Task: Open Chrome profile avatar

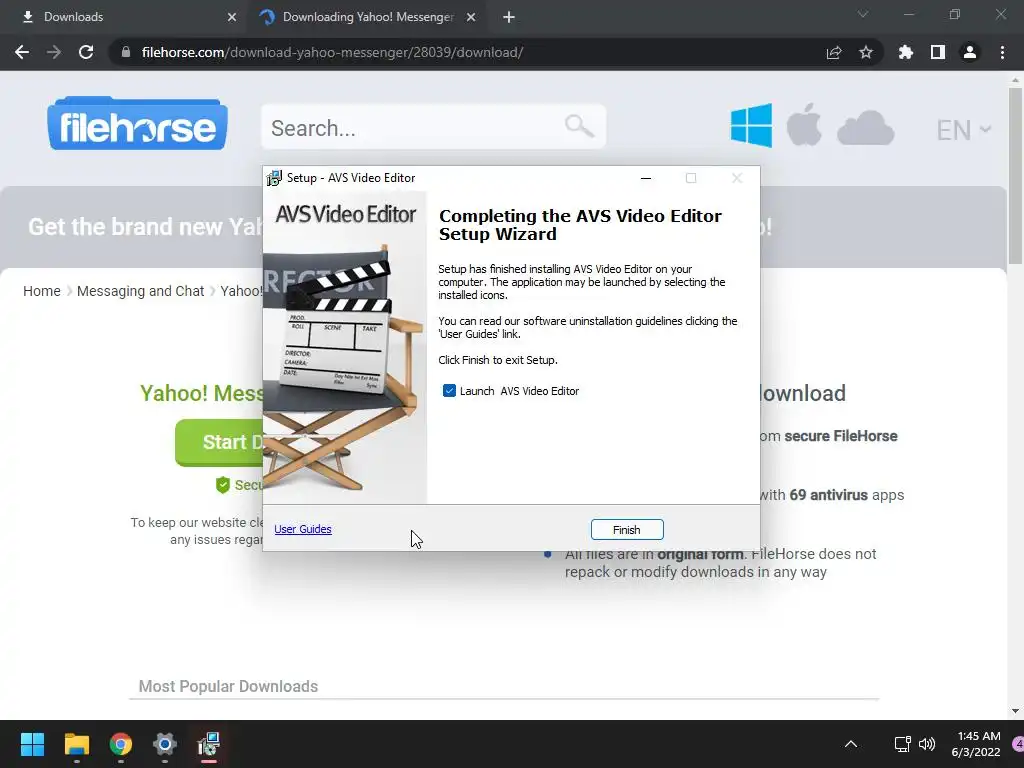Action: 970,52
